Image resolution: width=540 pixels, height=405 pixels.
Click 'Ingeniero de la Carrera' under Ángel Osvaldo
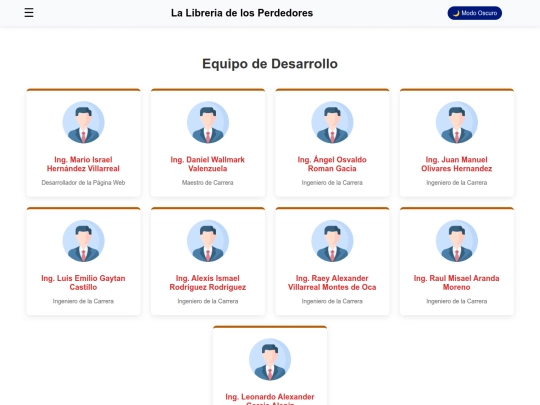(332, 183)
